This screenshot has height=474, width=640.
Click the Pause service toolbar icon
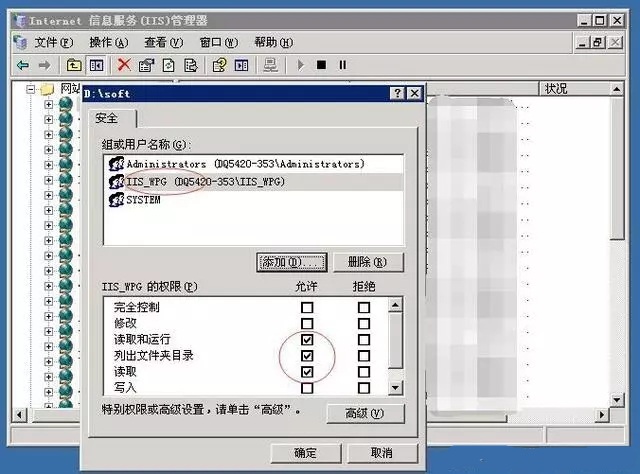(342, 65)
